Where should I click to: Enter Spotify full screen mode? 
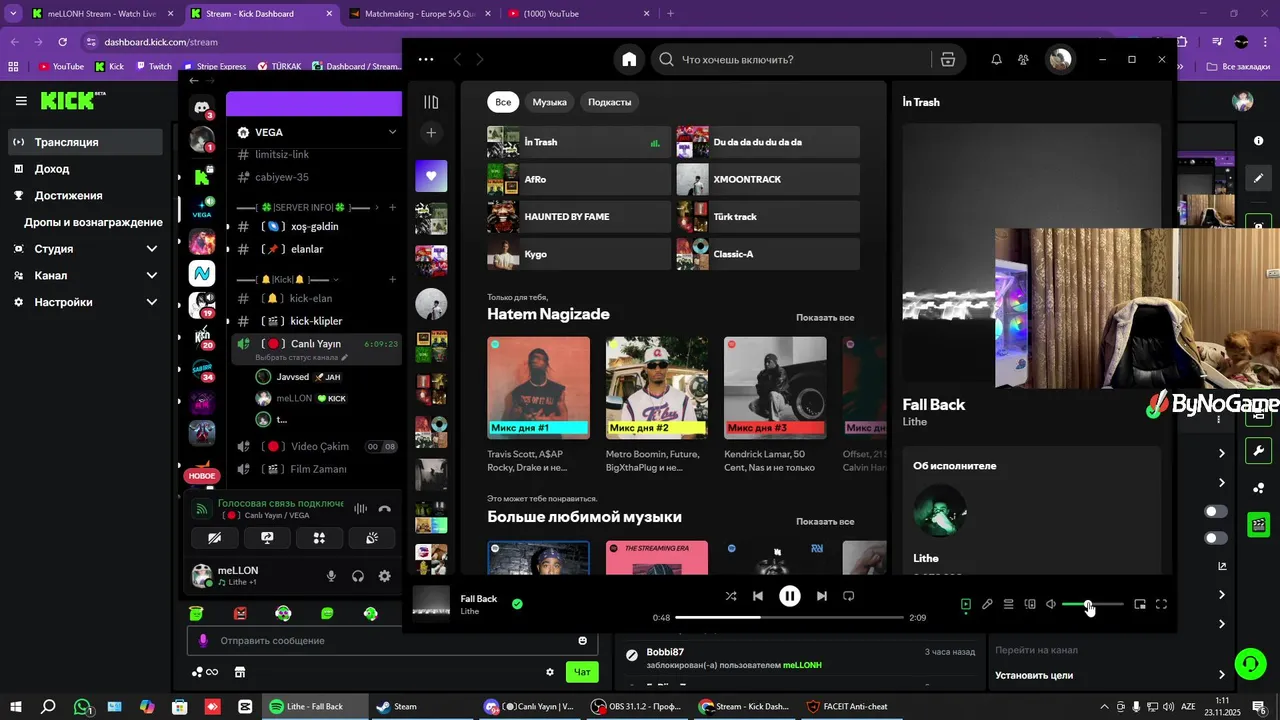click(x=1161, y=604)
